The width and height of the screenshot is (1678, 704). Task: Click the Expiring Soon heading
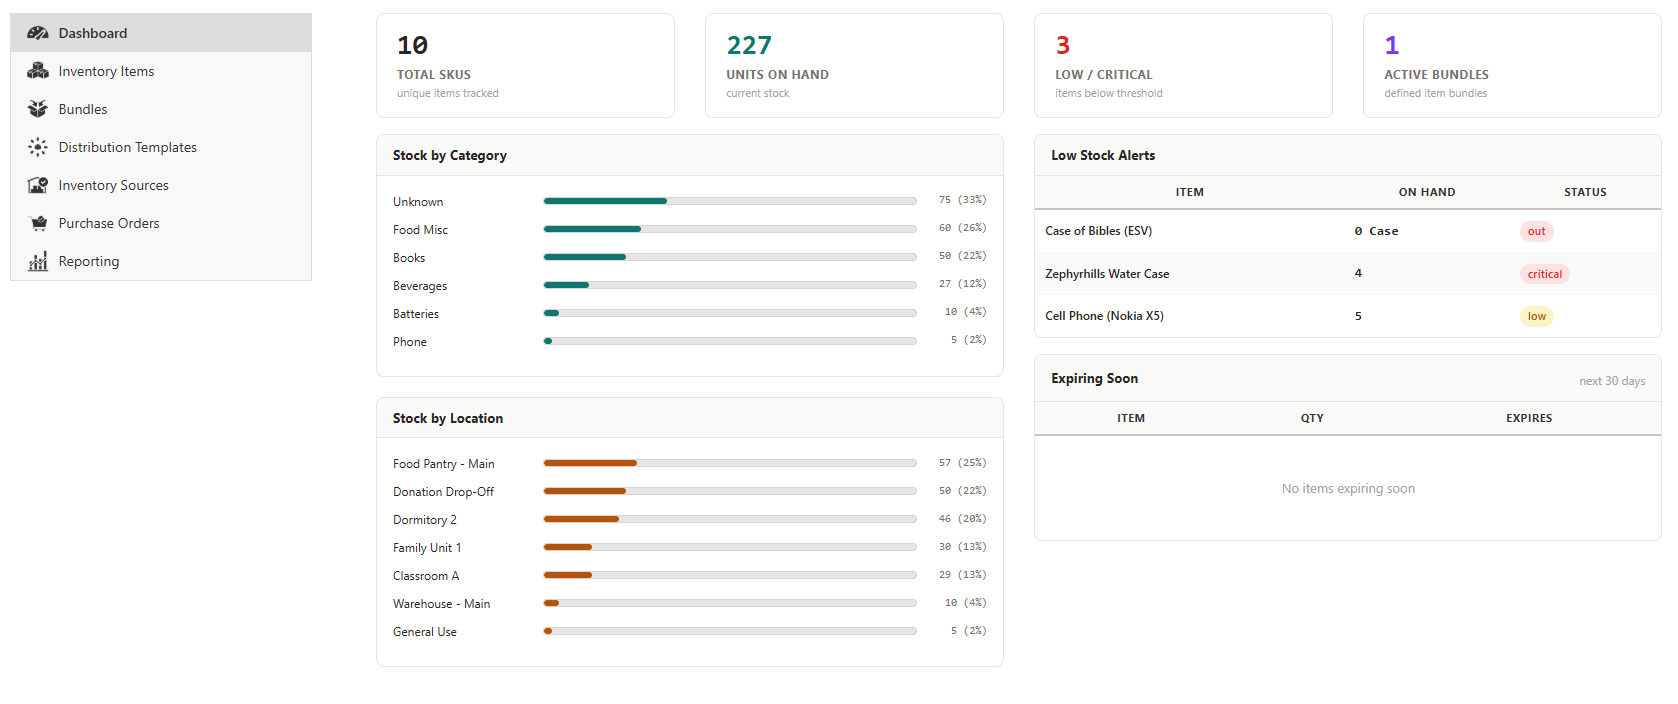pyautogui.click(x=1094, y=378)
